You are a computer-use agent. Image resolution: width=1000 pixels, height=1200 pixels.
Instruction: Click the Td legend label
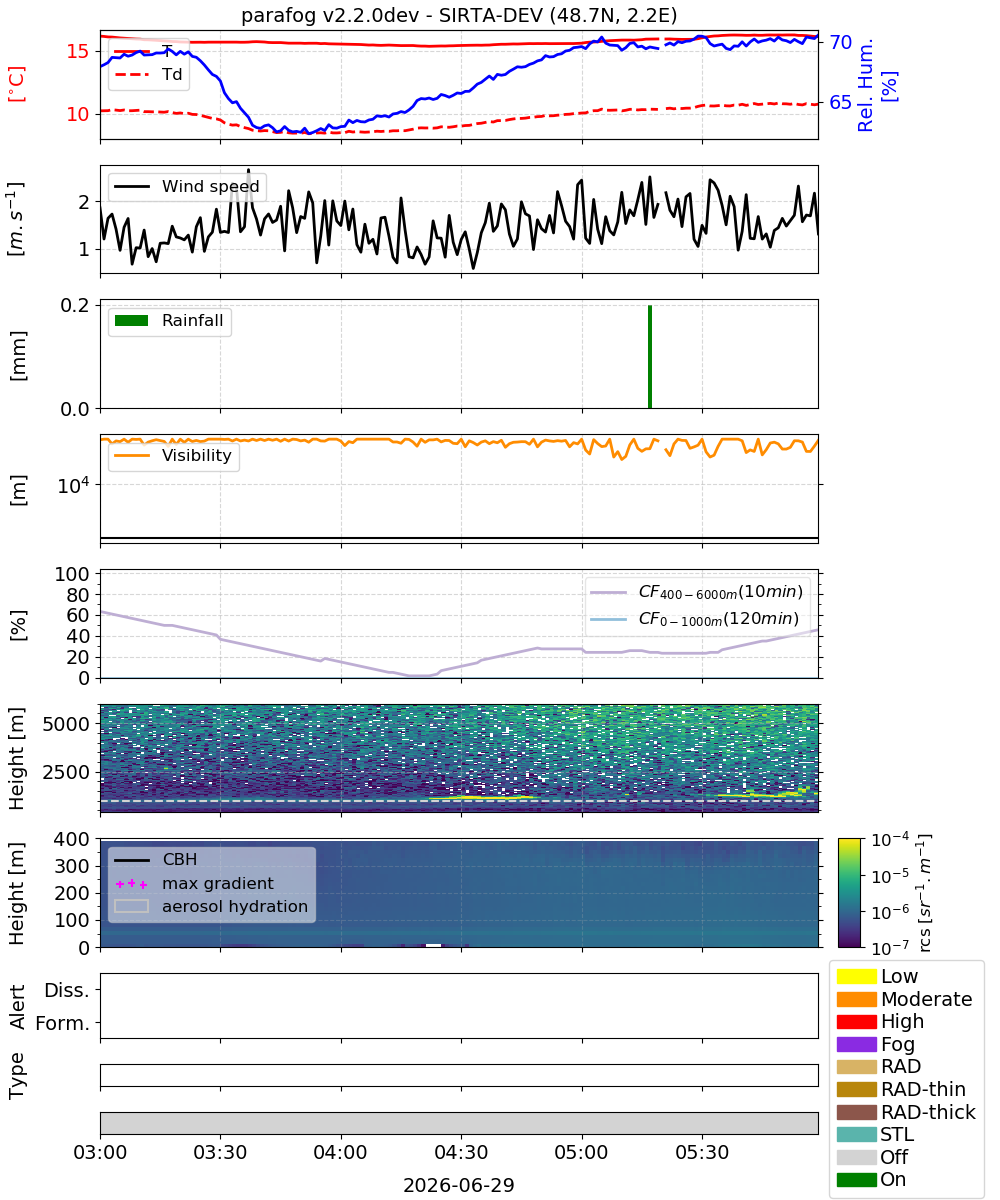(172, 73)
